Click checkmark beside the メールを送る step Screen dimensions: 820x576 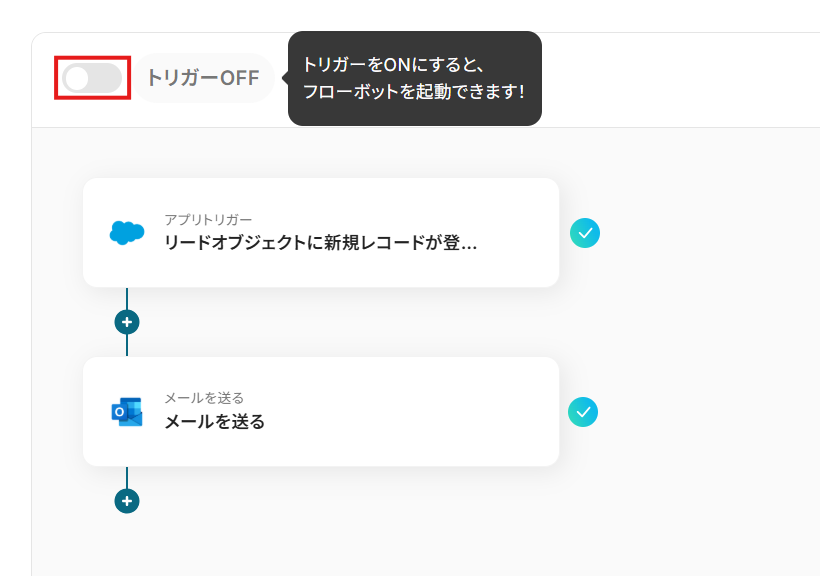(x=583, y=412)
